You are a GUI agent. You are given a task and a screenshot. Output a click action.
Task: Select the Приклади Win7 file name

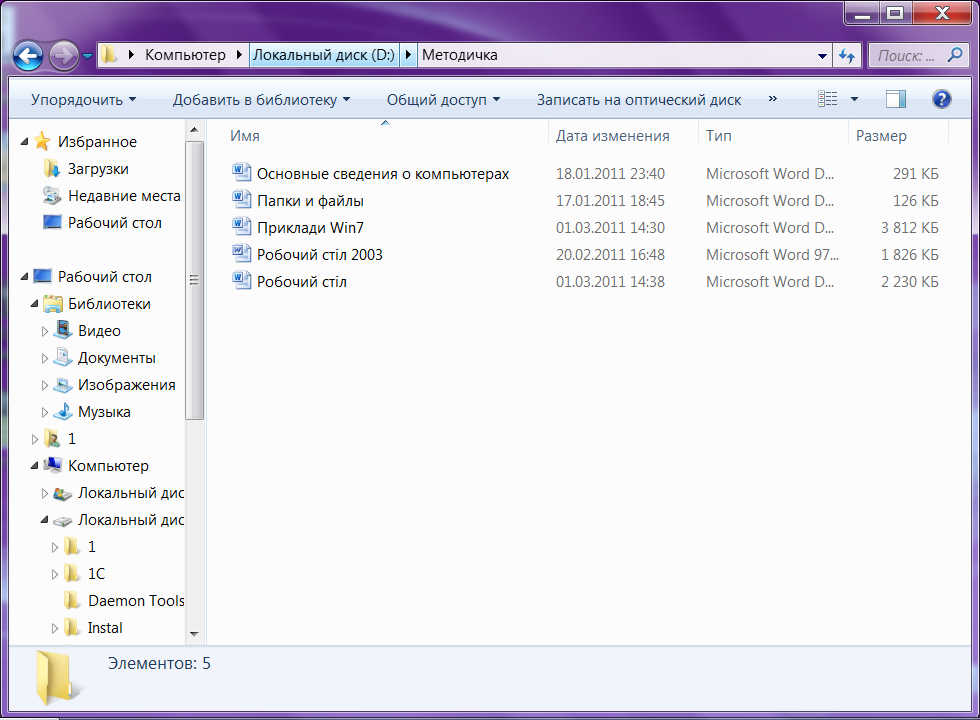click(x=311, y=228)
